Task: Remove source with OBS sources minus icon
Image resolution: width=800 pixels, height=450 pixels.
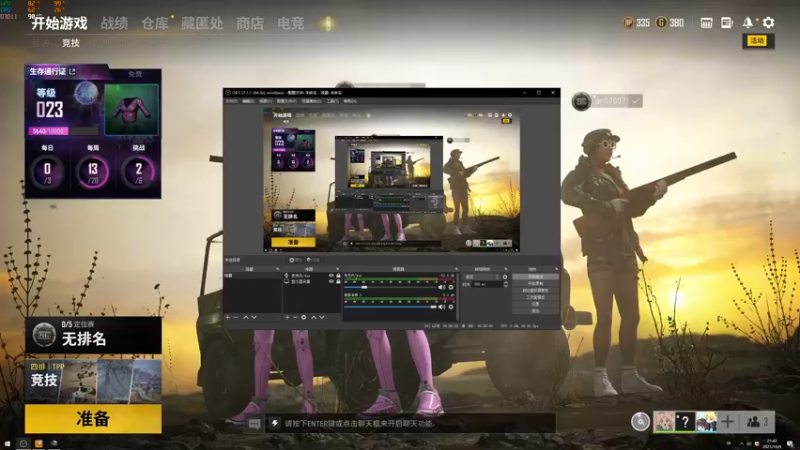Action: 295,317
